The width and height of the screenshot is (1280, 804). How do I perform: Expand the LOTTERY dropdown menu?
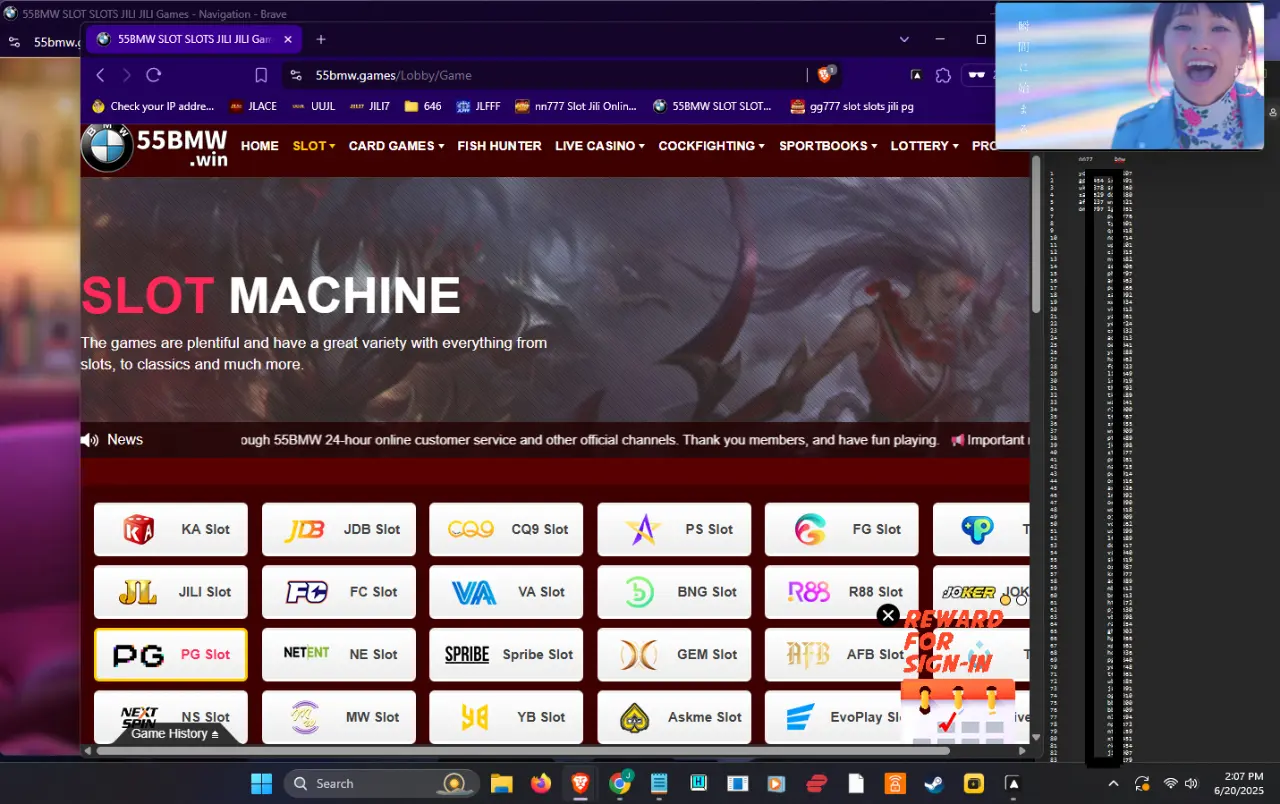click(924, 146)
